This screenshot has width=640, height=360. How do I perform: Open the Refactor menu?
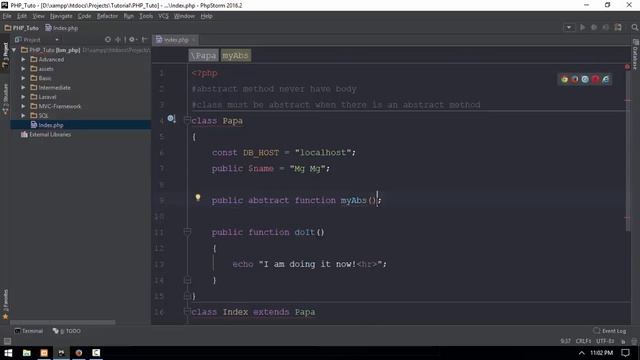pyautogui.click(x=107, y=16)
